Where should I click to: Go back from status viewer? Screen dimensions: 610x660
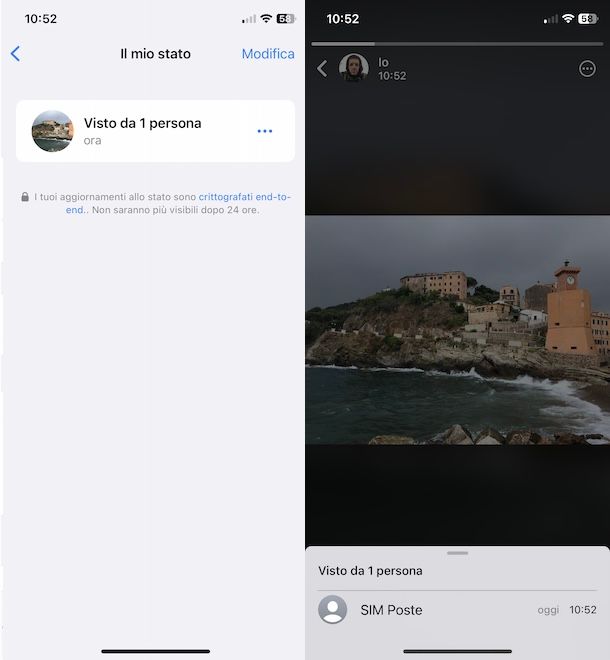(x=322, y=68)
